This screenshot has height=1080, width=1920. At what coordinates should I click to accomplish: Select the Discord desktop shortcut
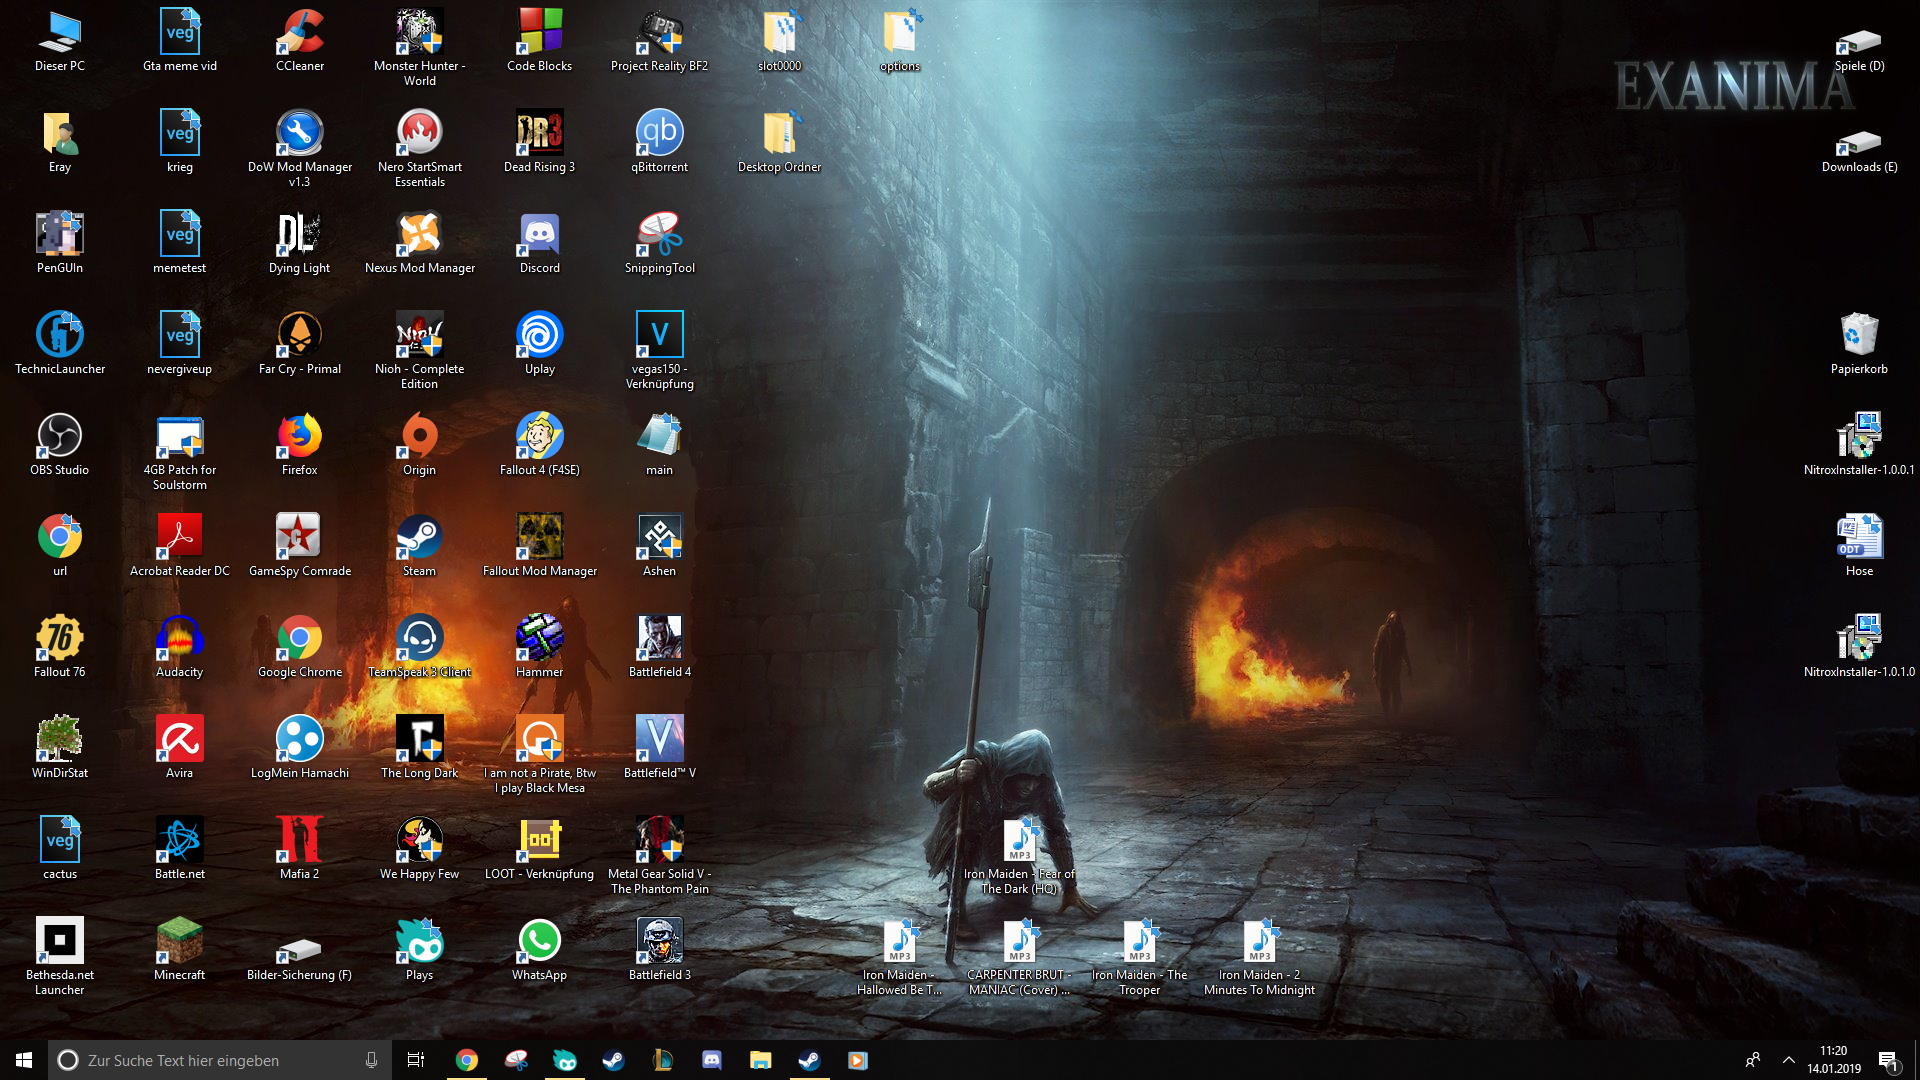[x=540, y=243]
